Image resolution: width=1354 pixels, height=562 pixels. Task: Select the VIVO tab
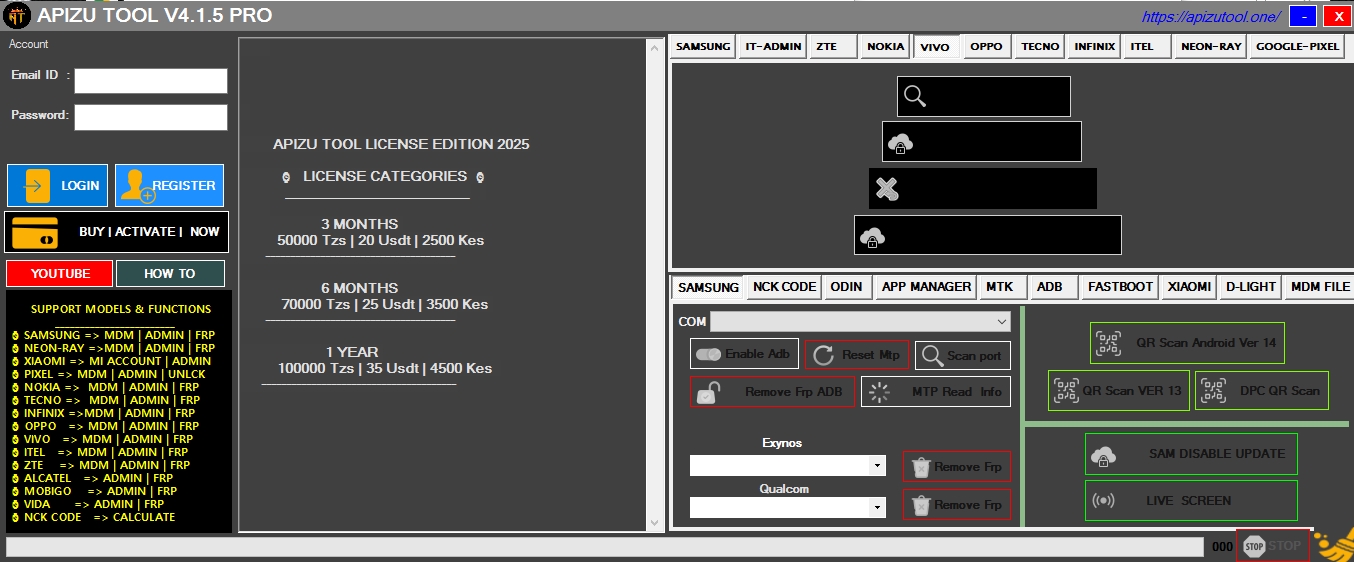tap(936, 47)
